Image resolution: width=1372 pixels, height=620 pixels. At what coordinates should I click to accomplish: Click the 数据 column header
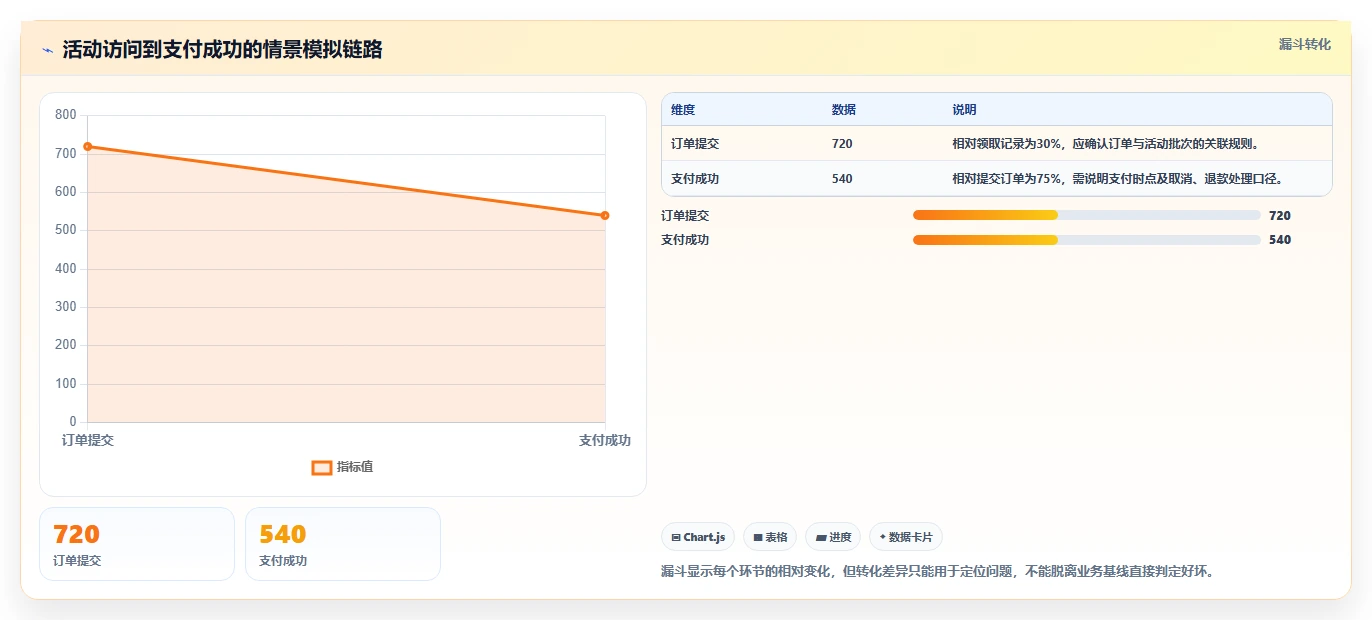pos(844,110)
